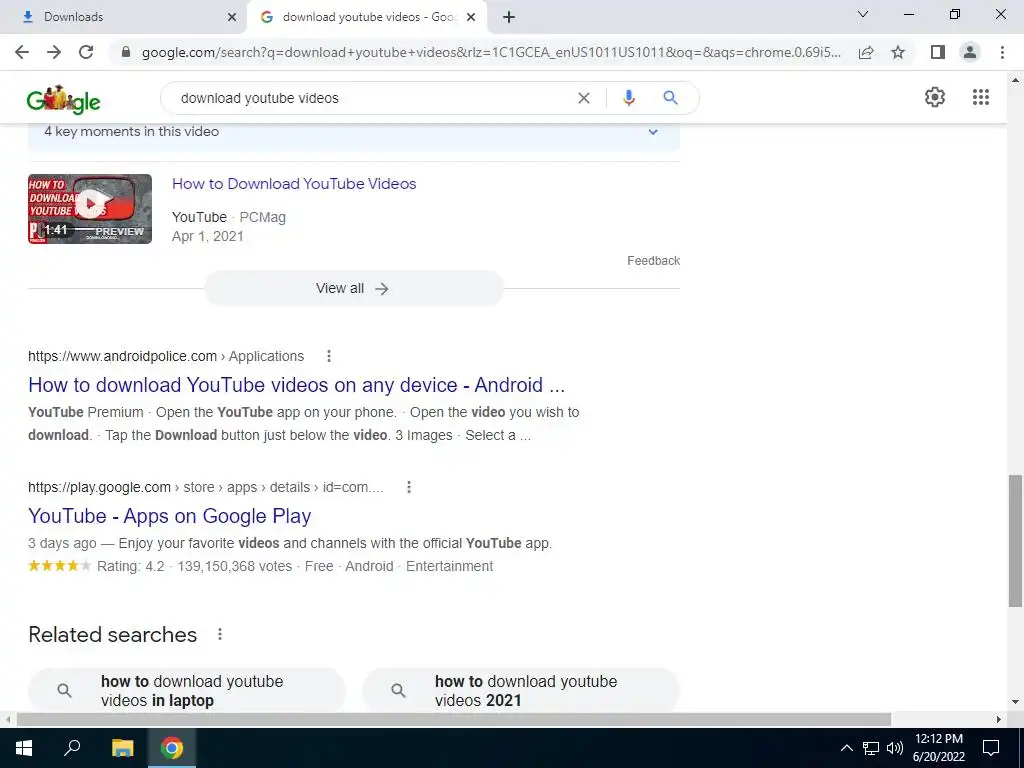Screen dimensions: 1024x768
Task: Open How to Download YouTube Videos link
Action: coord(294,184)
